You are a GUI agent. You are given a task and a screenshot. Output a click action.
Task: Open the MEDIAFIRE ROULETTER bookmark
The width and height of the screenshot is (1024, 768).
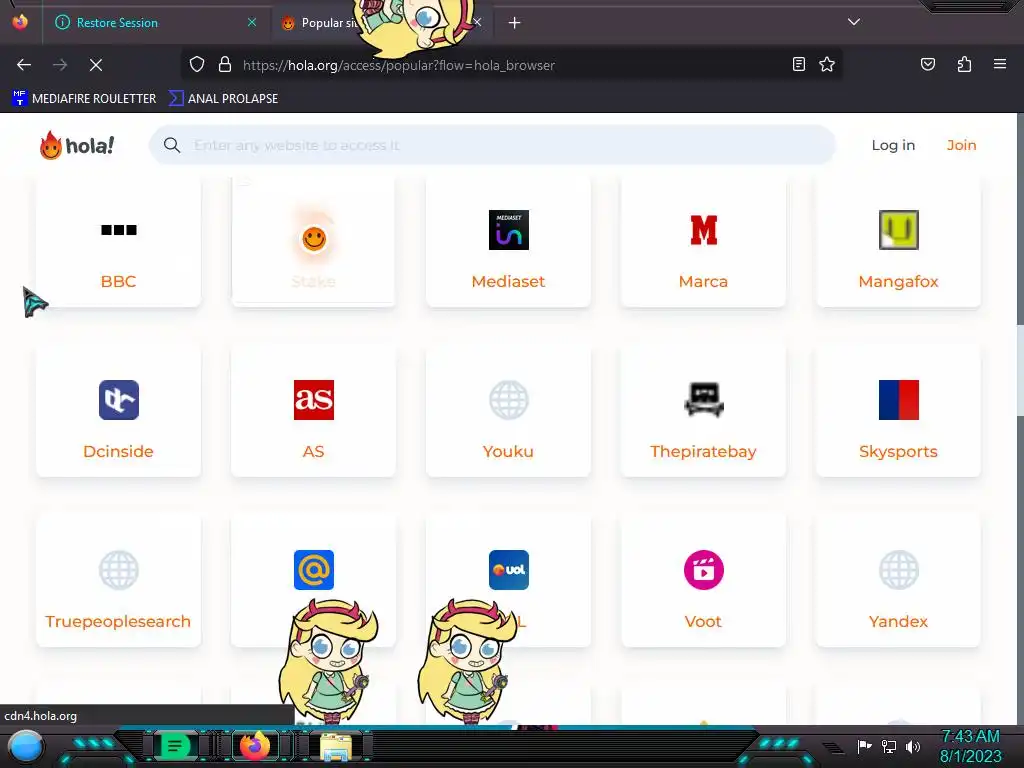click(84, 99)
